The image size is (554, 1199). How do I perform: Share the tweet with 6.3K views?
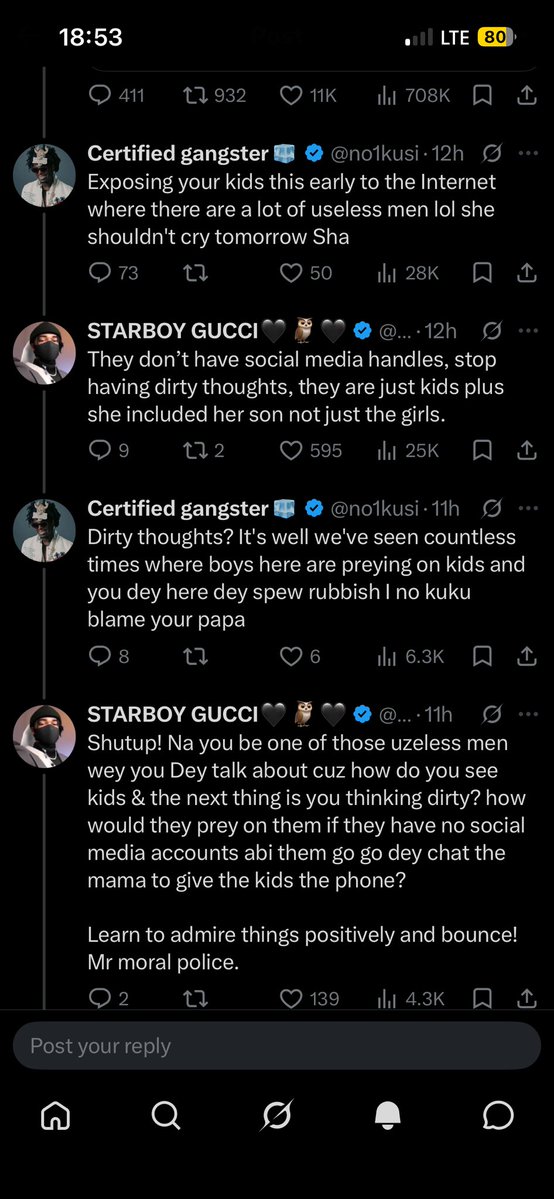pos(526,655)
